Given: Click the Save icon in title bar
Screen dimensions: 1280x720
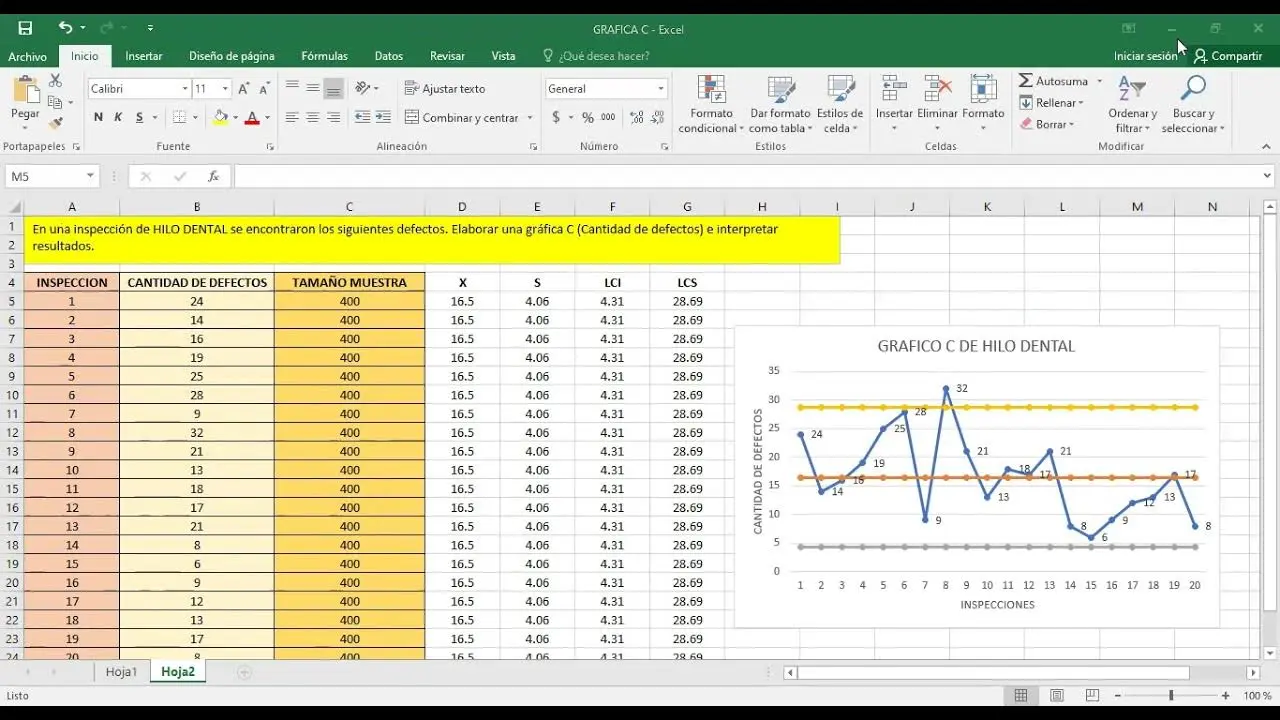Looking at the screenshot, I should 25,28.
